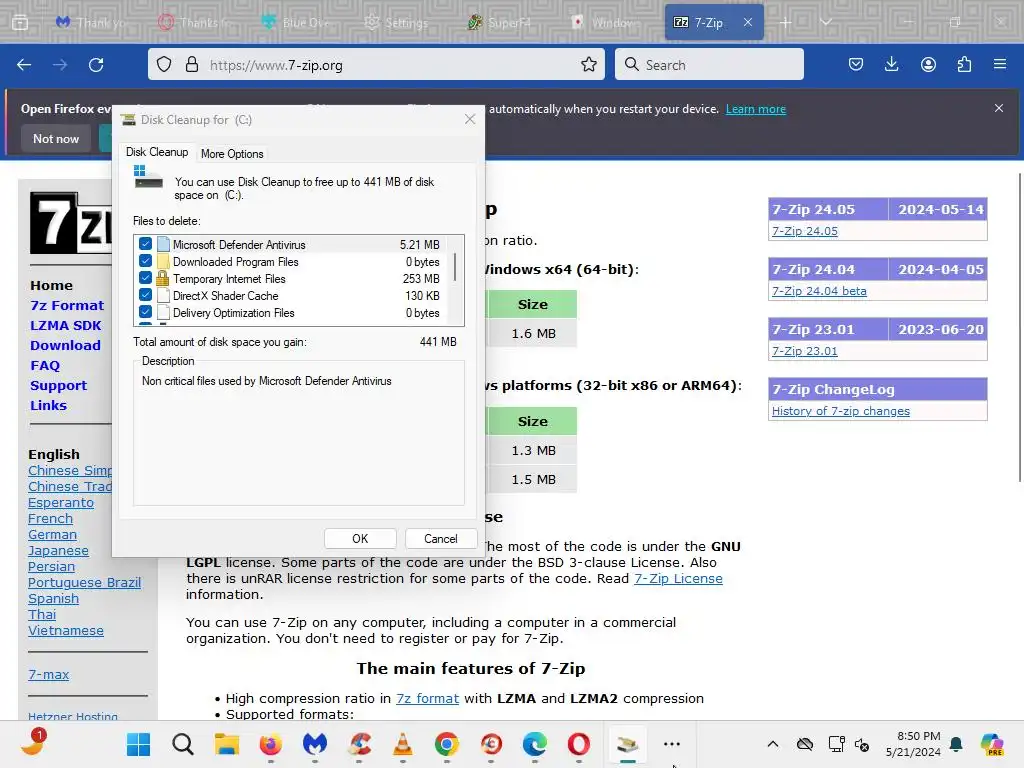Open the Firefox hamburger menu

click(1000, 65)
